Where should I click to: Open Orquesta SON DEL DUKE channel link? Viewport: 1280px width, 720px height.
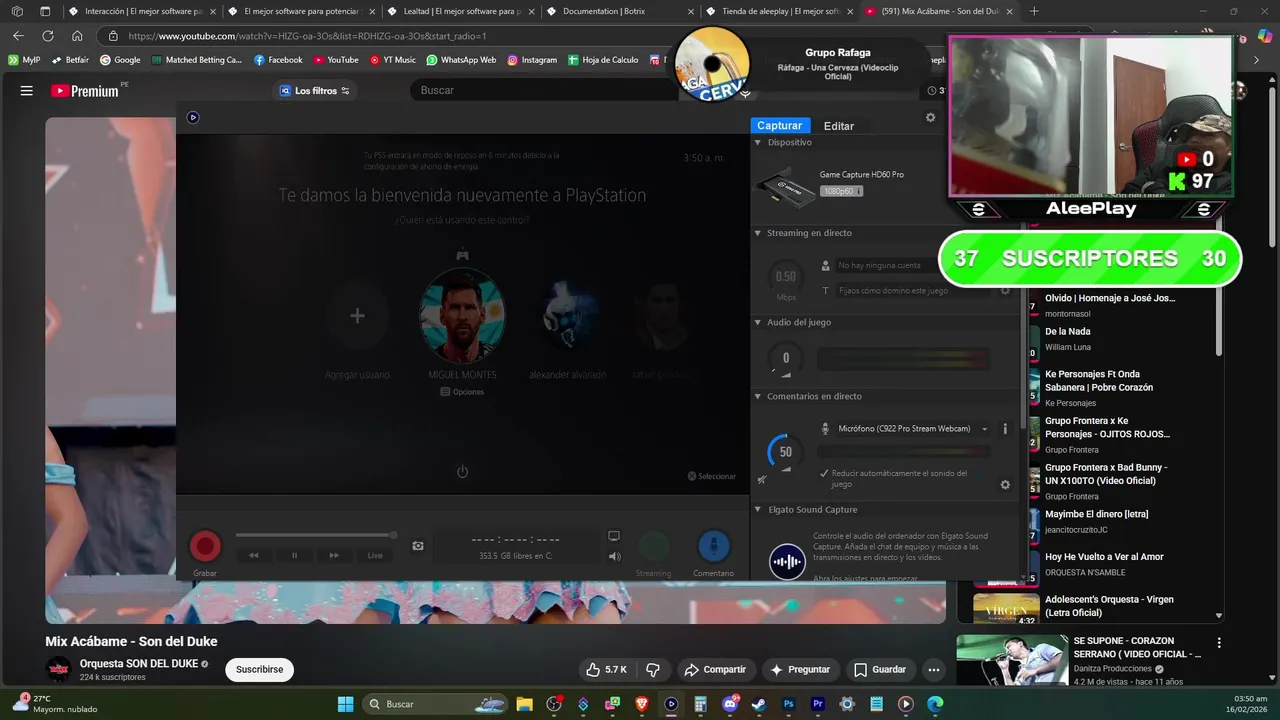point(139,663)
